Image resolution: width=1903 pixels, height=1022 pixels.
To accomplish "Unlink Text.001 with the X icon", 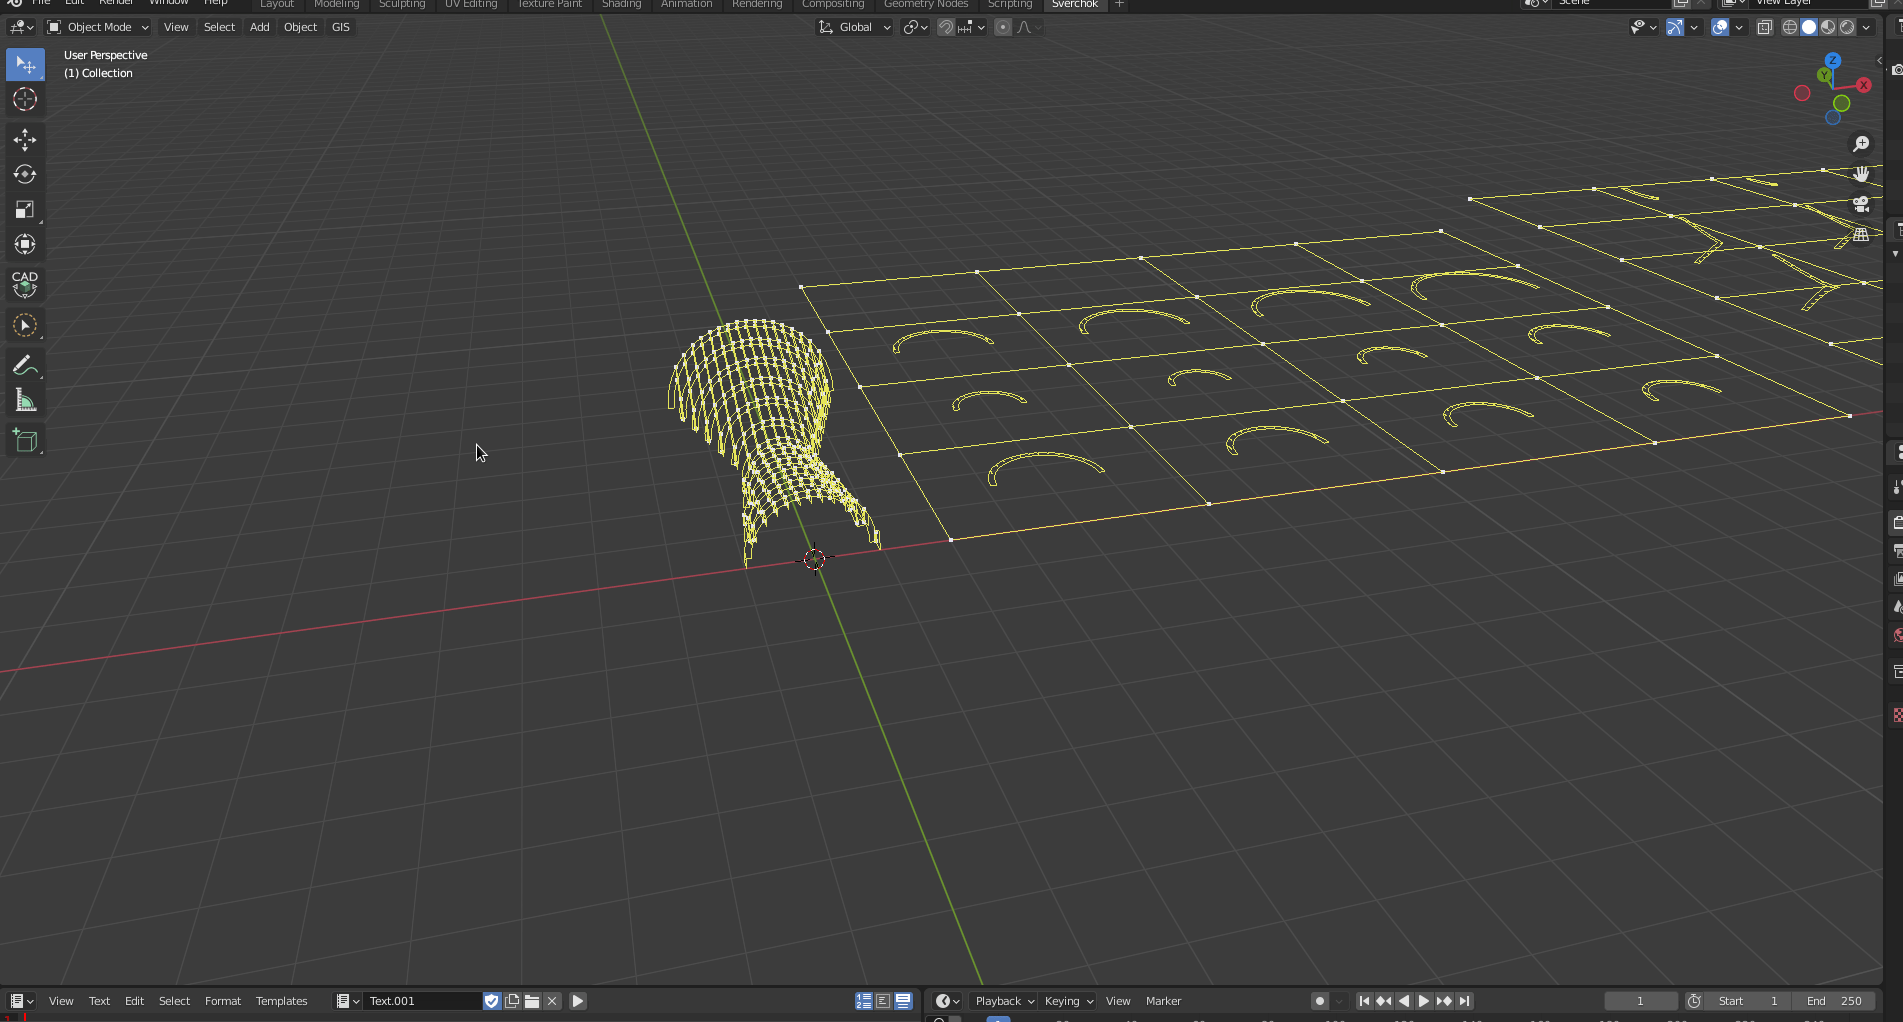I will tap(552, 1001).
